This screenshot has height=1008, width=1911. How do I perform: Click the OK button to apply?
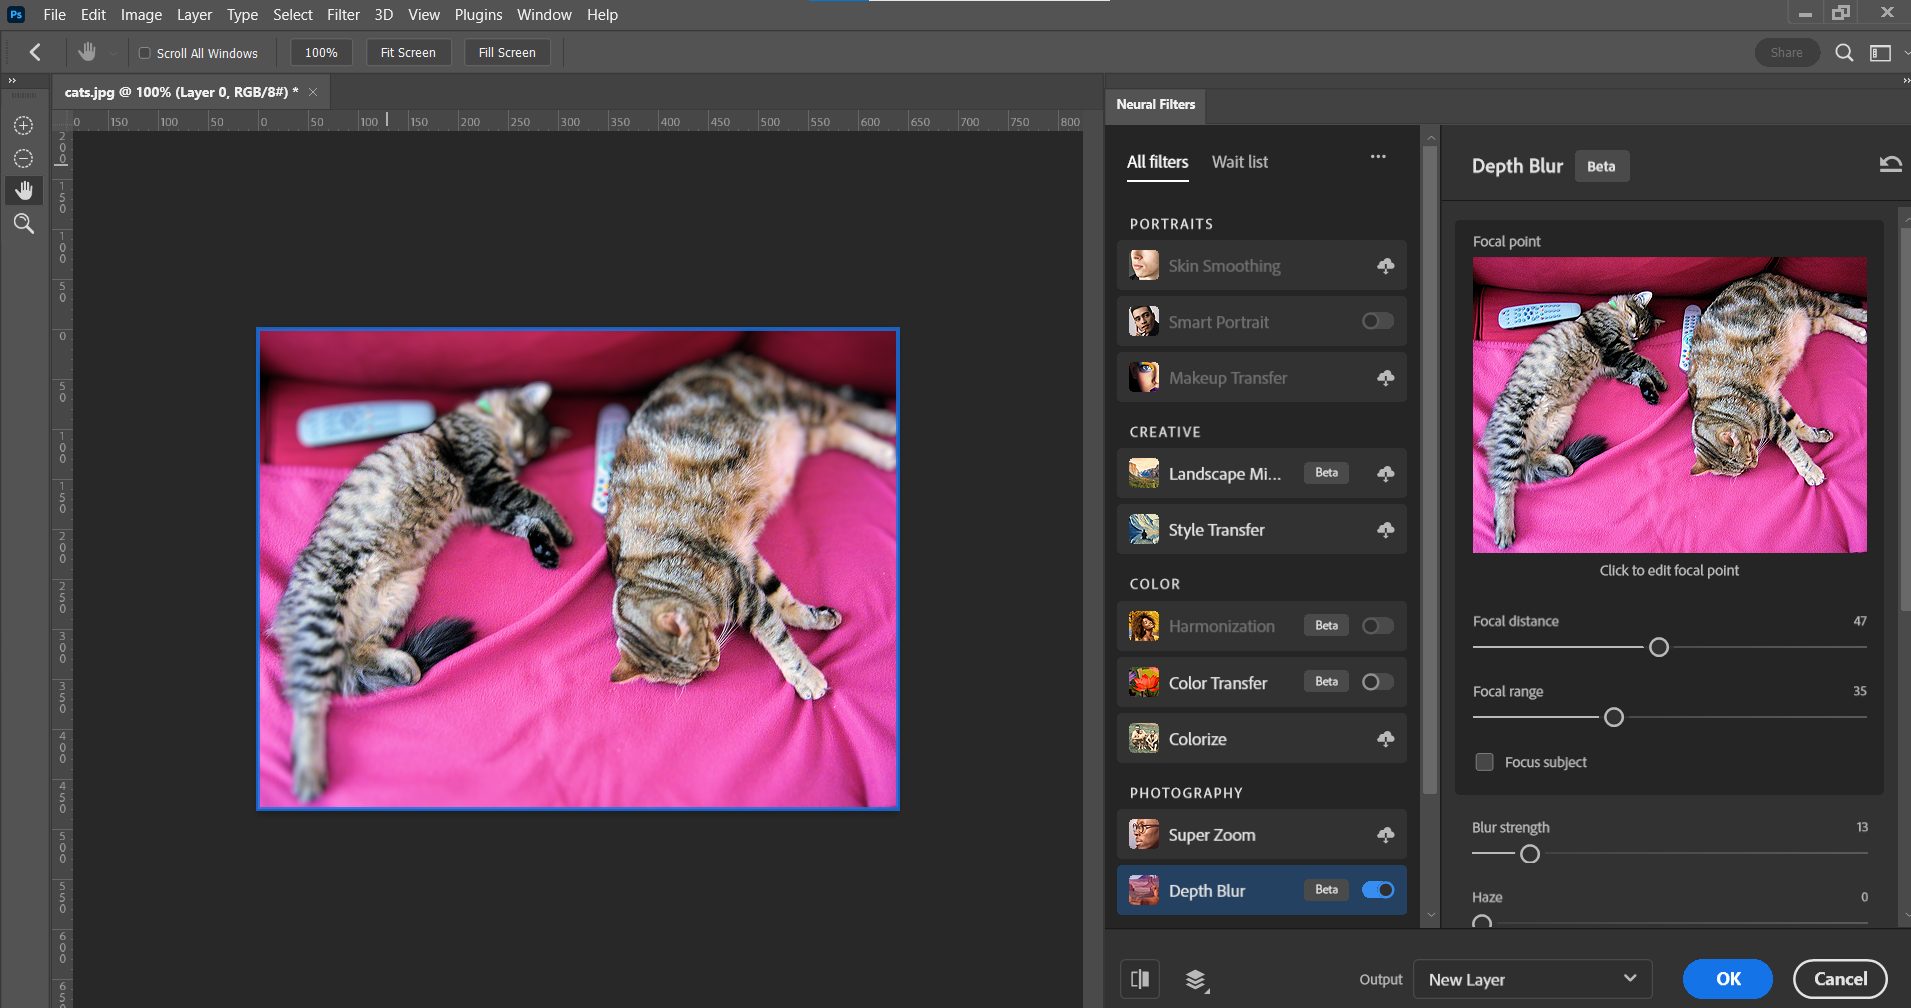point(1727,979)
